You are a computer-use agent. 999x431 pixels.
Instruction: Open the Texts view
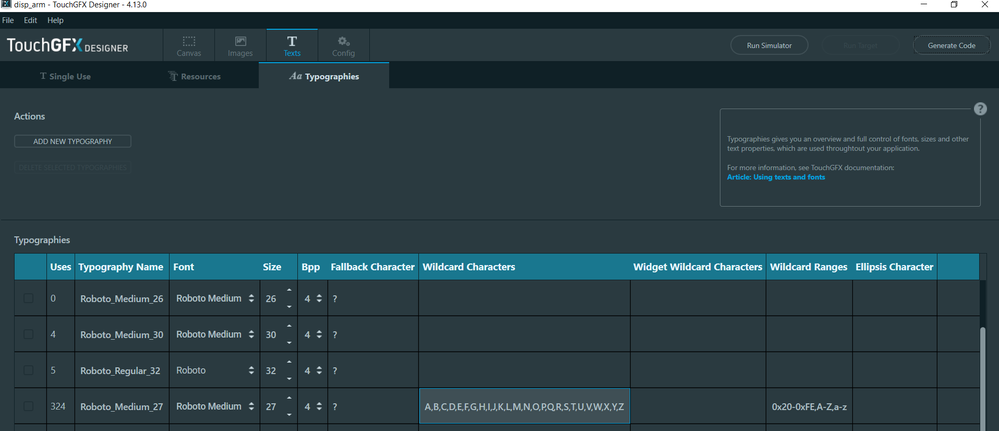292,46
